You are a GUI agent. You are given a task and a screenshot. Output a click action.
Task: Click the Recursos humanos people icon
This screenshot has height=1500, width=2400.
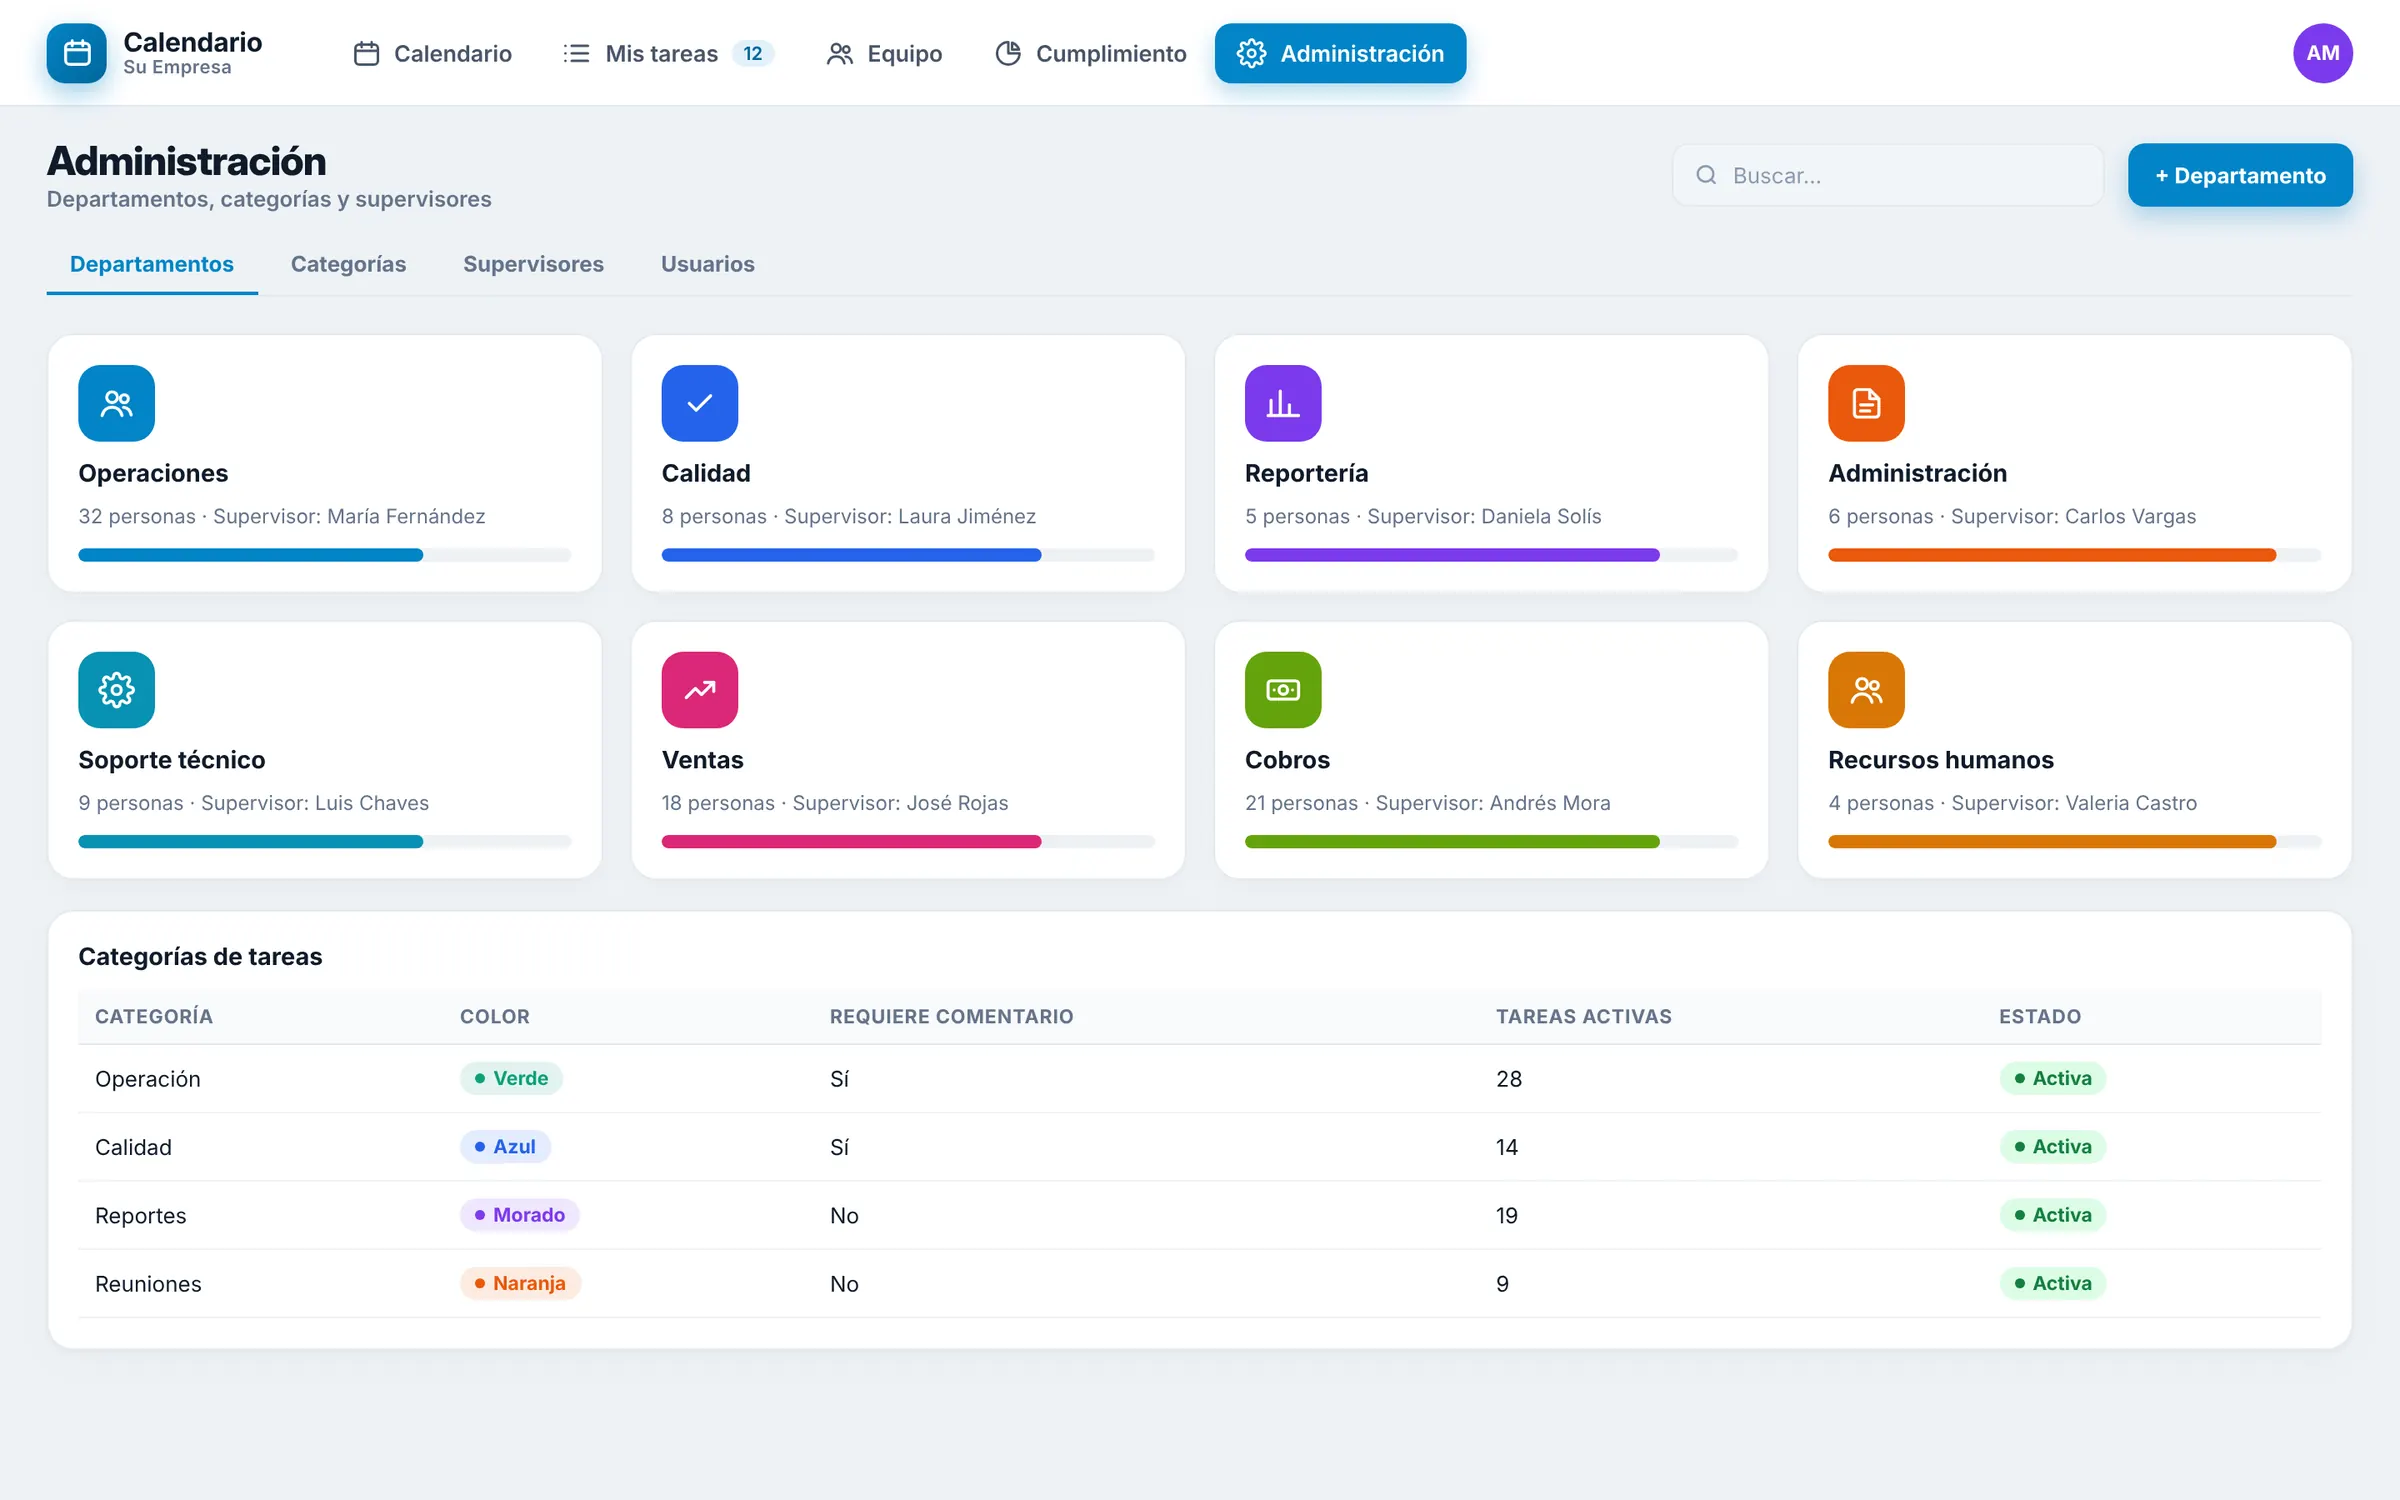click(x=1866, y=690)
